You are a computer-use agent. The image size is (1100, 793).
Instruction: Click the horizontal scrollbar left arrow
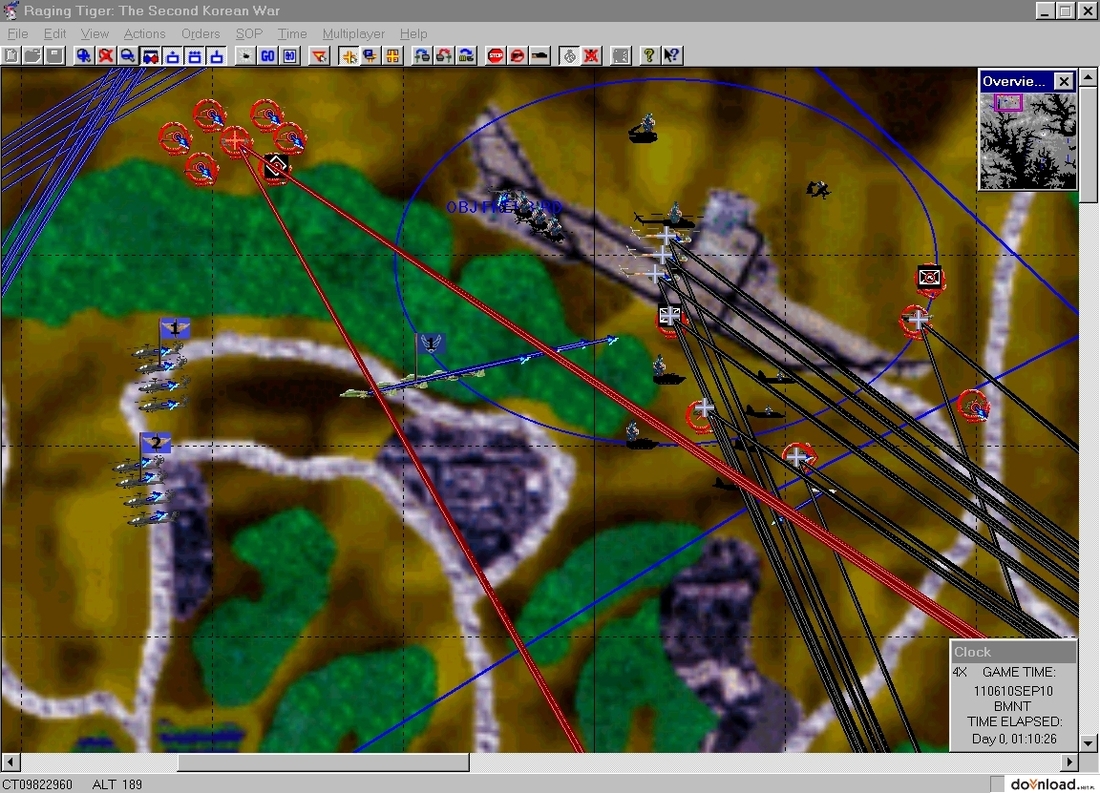[10, 761]
